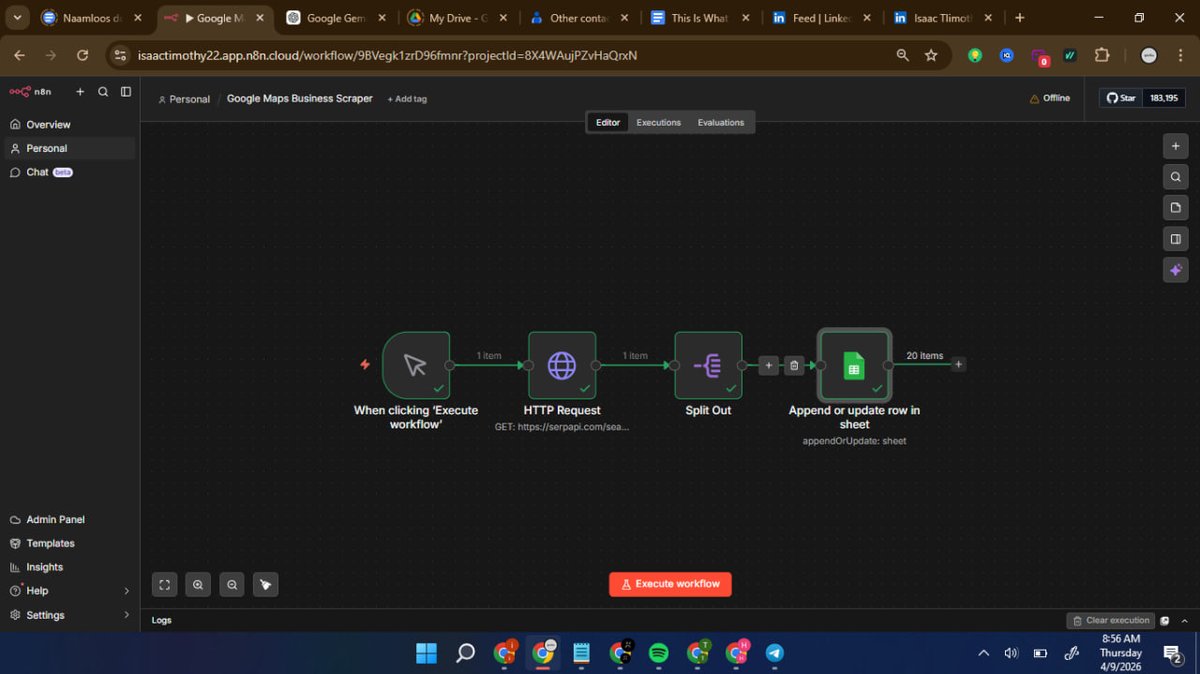This screenshot has height=674, width=1200.
Task: Switch to the Executions tab
Action: tap(658, 123)
